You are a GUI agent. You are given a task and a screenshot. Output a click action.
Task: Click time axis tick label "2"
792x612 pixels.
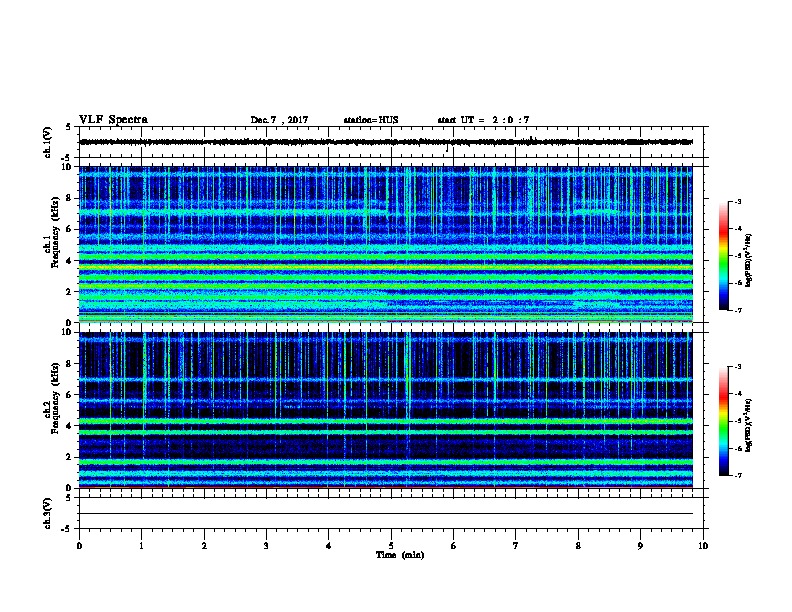204,546
